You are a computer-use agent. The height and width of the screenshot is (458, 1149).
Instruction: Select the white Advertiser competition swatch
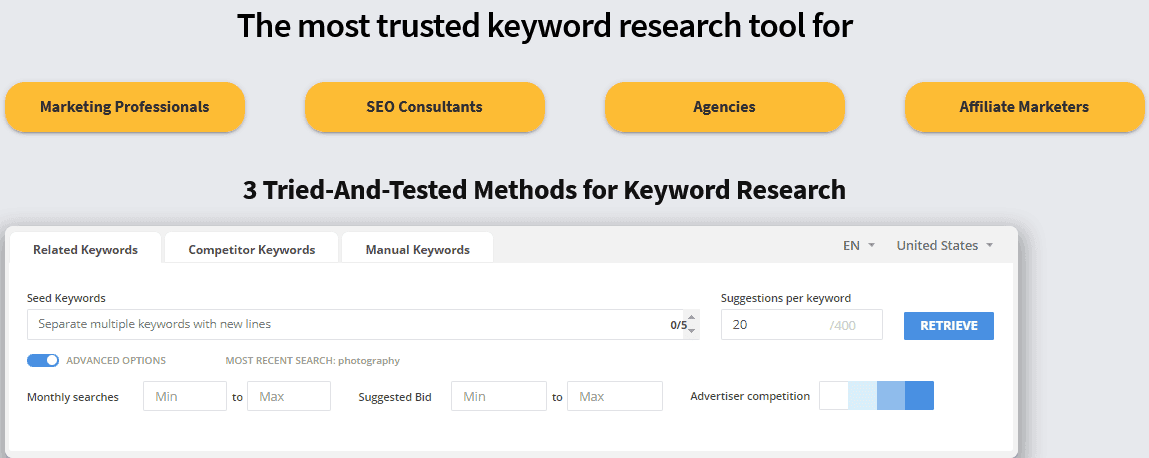point(833,396)
